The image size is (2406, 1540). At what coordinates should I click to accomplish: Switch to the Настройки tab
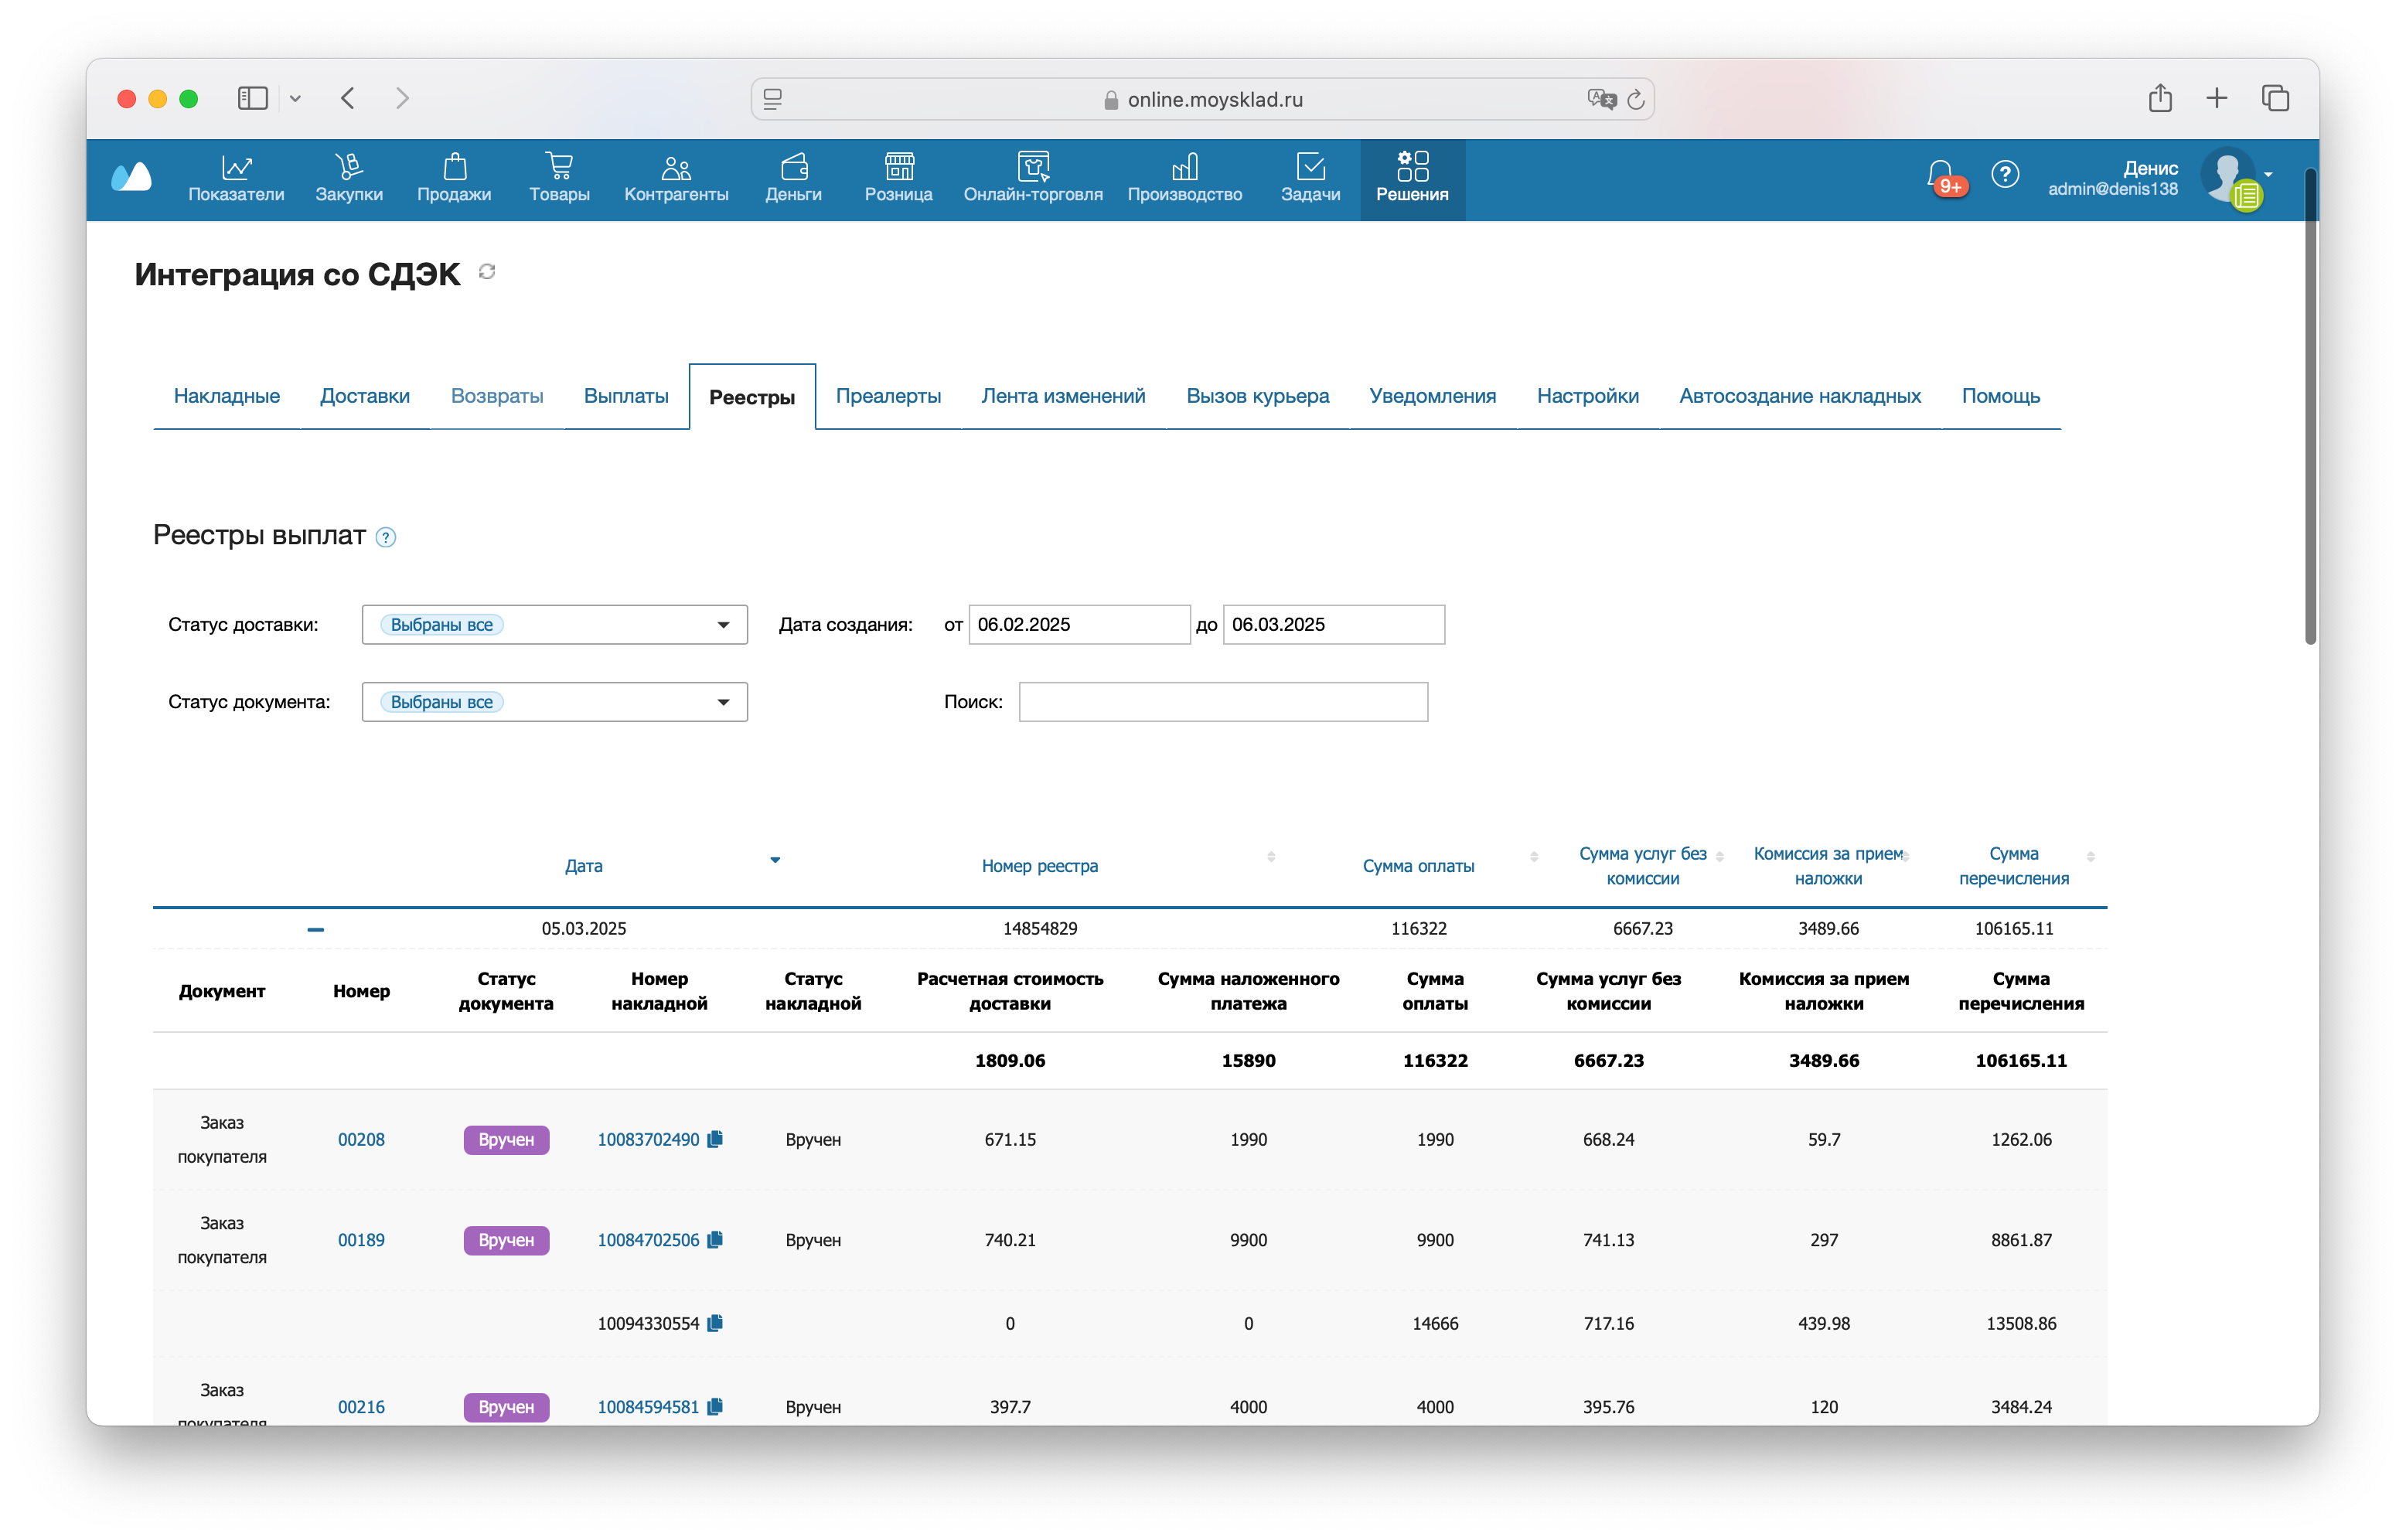[1587, 396]
